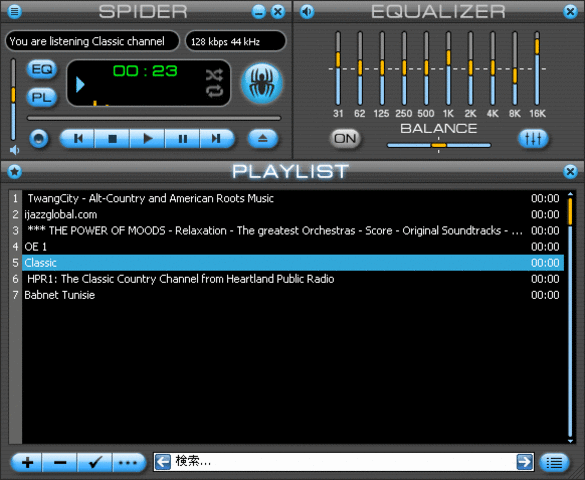Skip to previous track
The width and height of the screenshot is (585, 480).
[x=78, y=139]
